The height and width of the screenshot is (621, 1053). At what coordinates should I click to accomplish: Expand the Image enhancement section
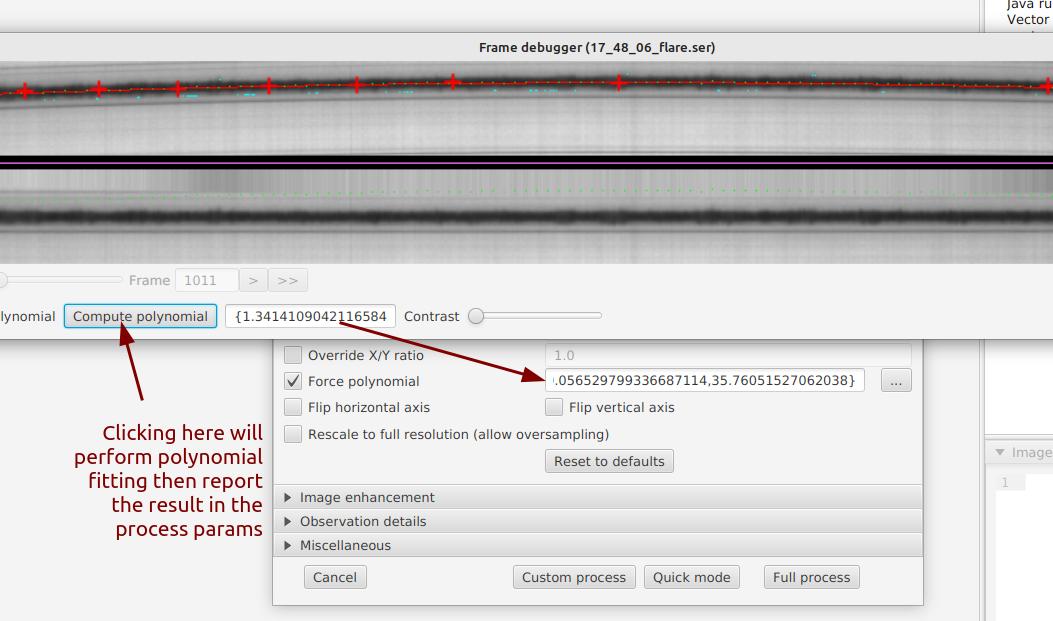click(x=367, y=497)
